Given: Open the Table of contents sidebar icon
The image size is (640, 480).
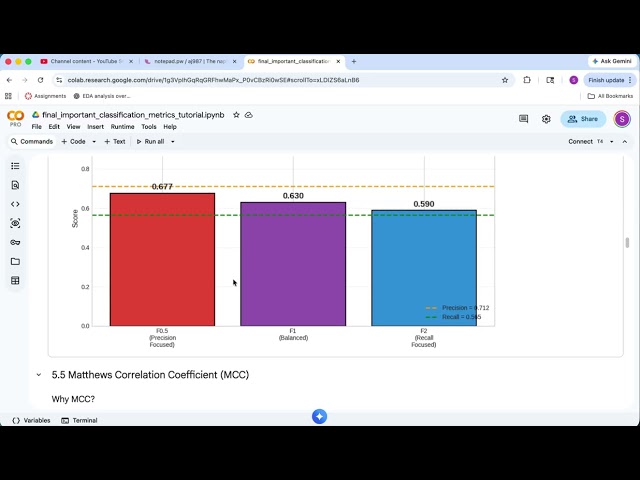Looking at the screenshot, I should point(15,166).
